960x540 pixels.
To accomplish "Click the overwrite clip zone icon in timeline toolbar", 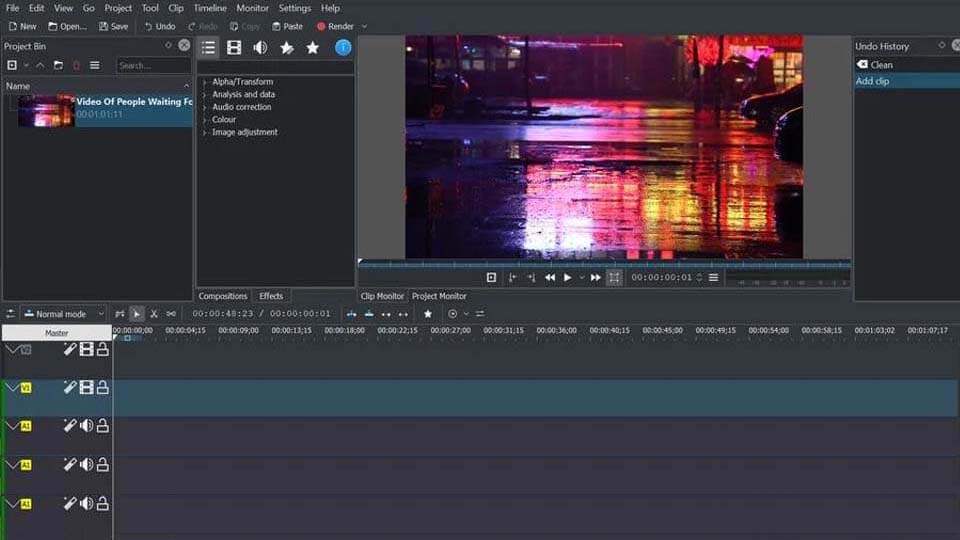I will [369, 313].
